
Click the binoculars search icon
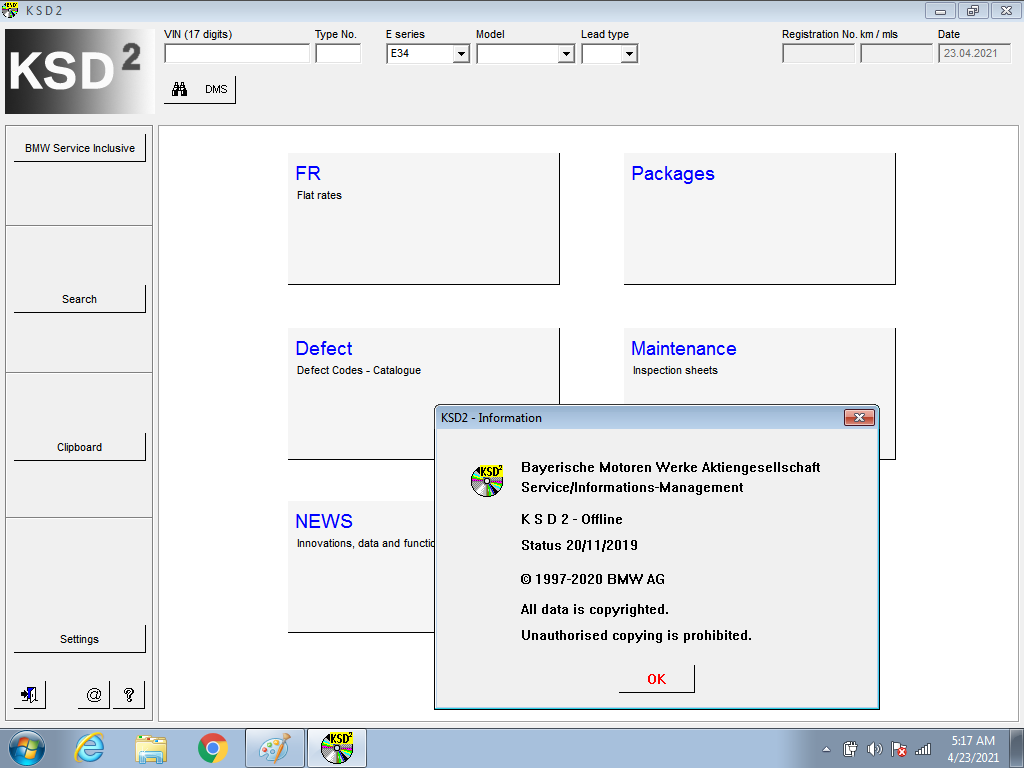click(179, 89)
